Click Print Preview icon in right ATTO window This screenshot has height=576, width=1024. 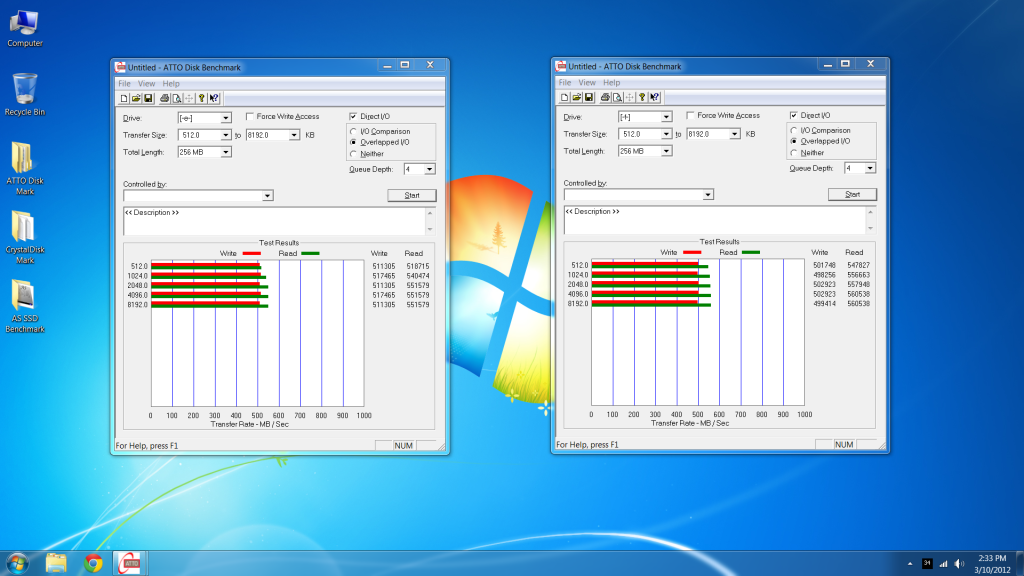pyautogui.click(x=617, y=97)
